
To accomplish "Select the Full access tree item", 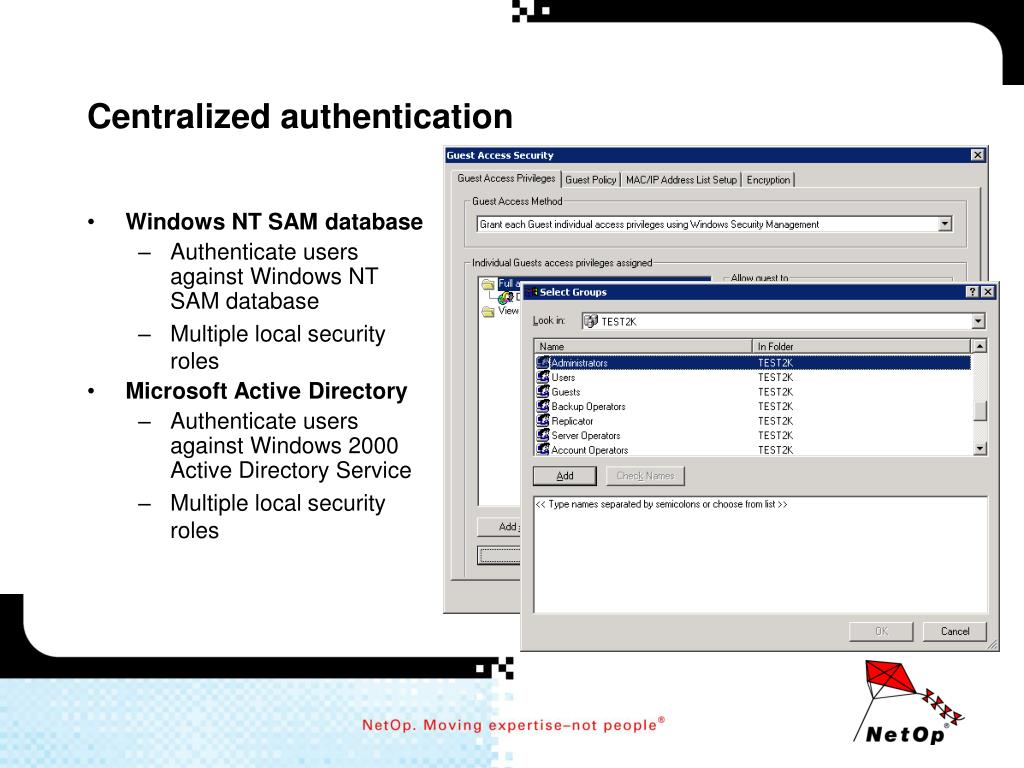I will pyautogui.click(x=509, y=284).
